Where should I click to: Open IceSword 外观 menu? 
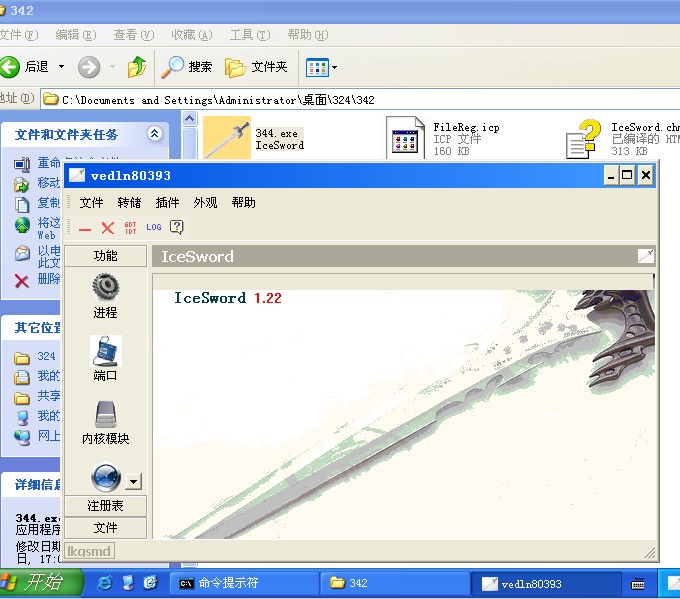tap(205, 203)
